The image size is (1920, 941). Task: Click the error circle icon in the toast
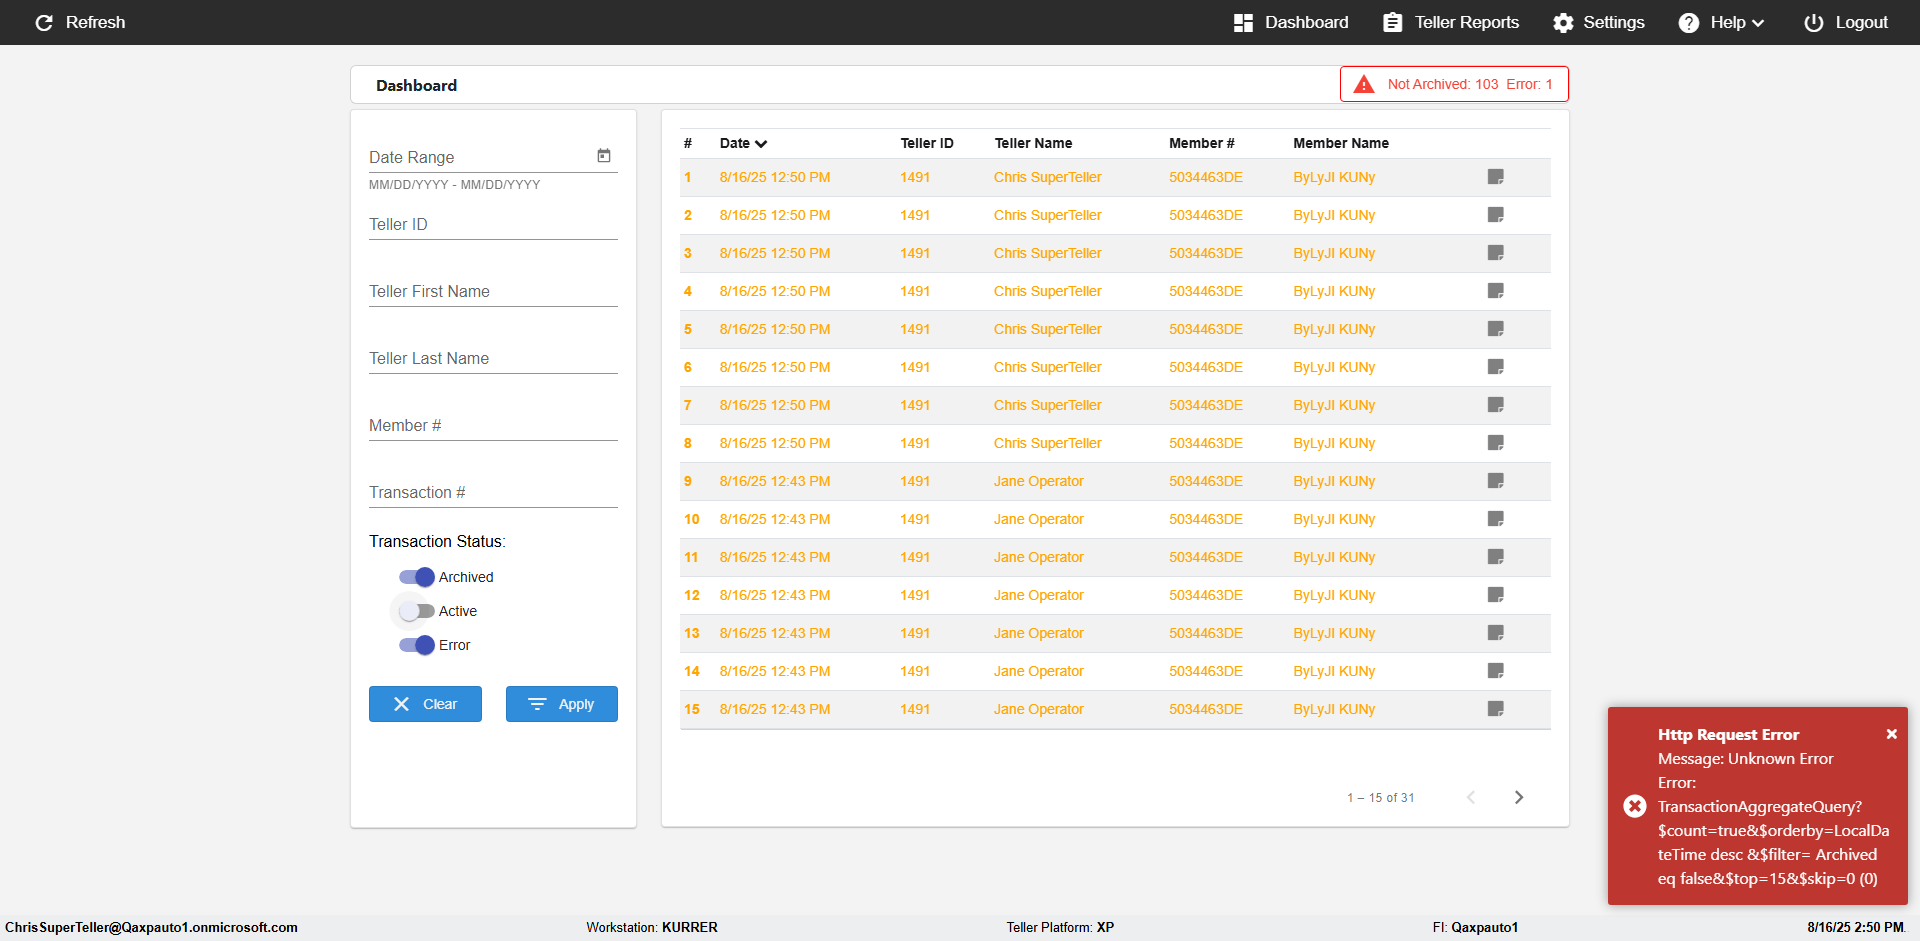pyautogui.click(x=1635, y=806)
